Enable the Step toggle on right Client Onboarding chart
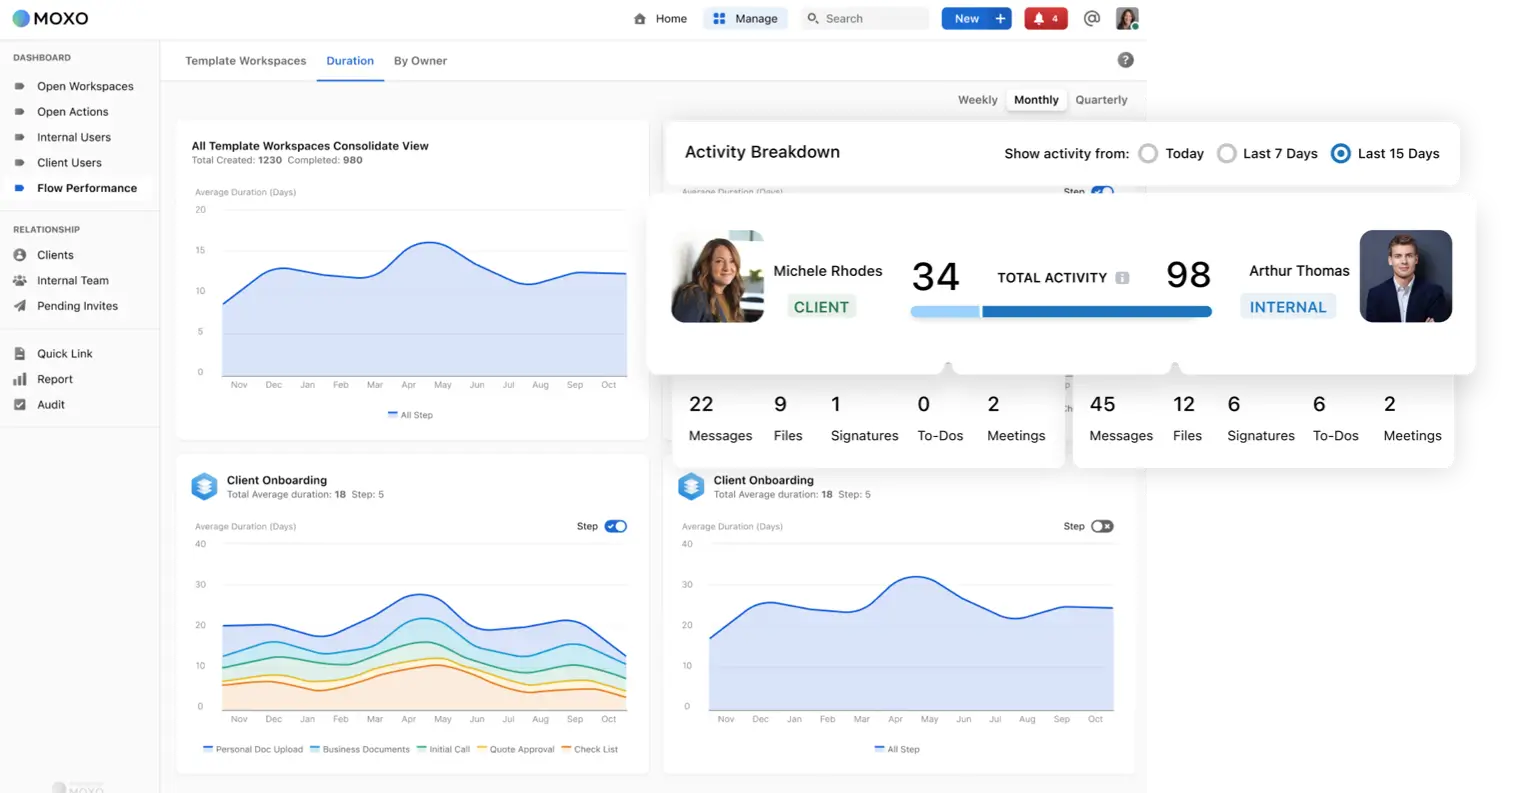The width and height of the screenshot is (1513, 793). point(1104,526)
